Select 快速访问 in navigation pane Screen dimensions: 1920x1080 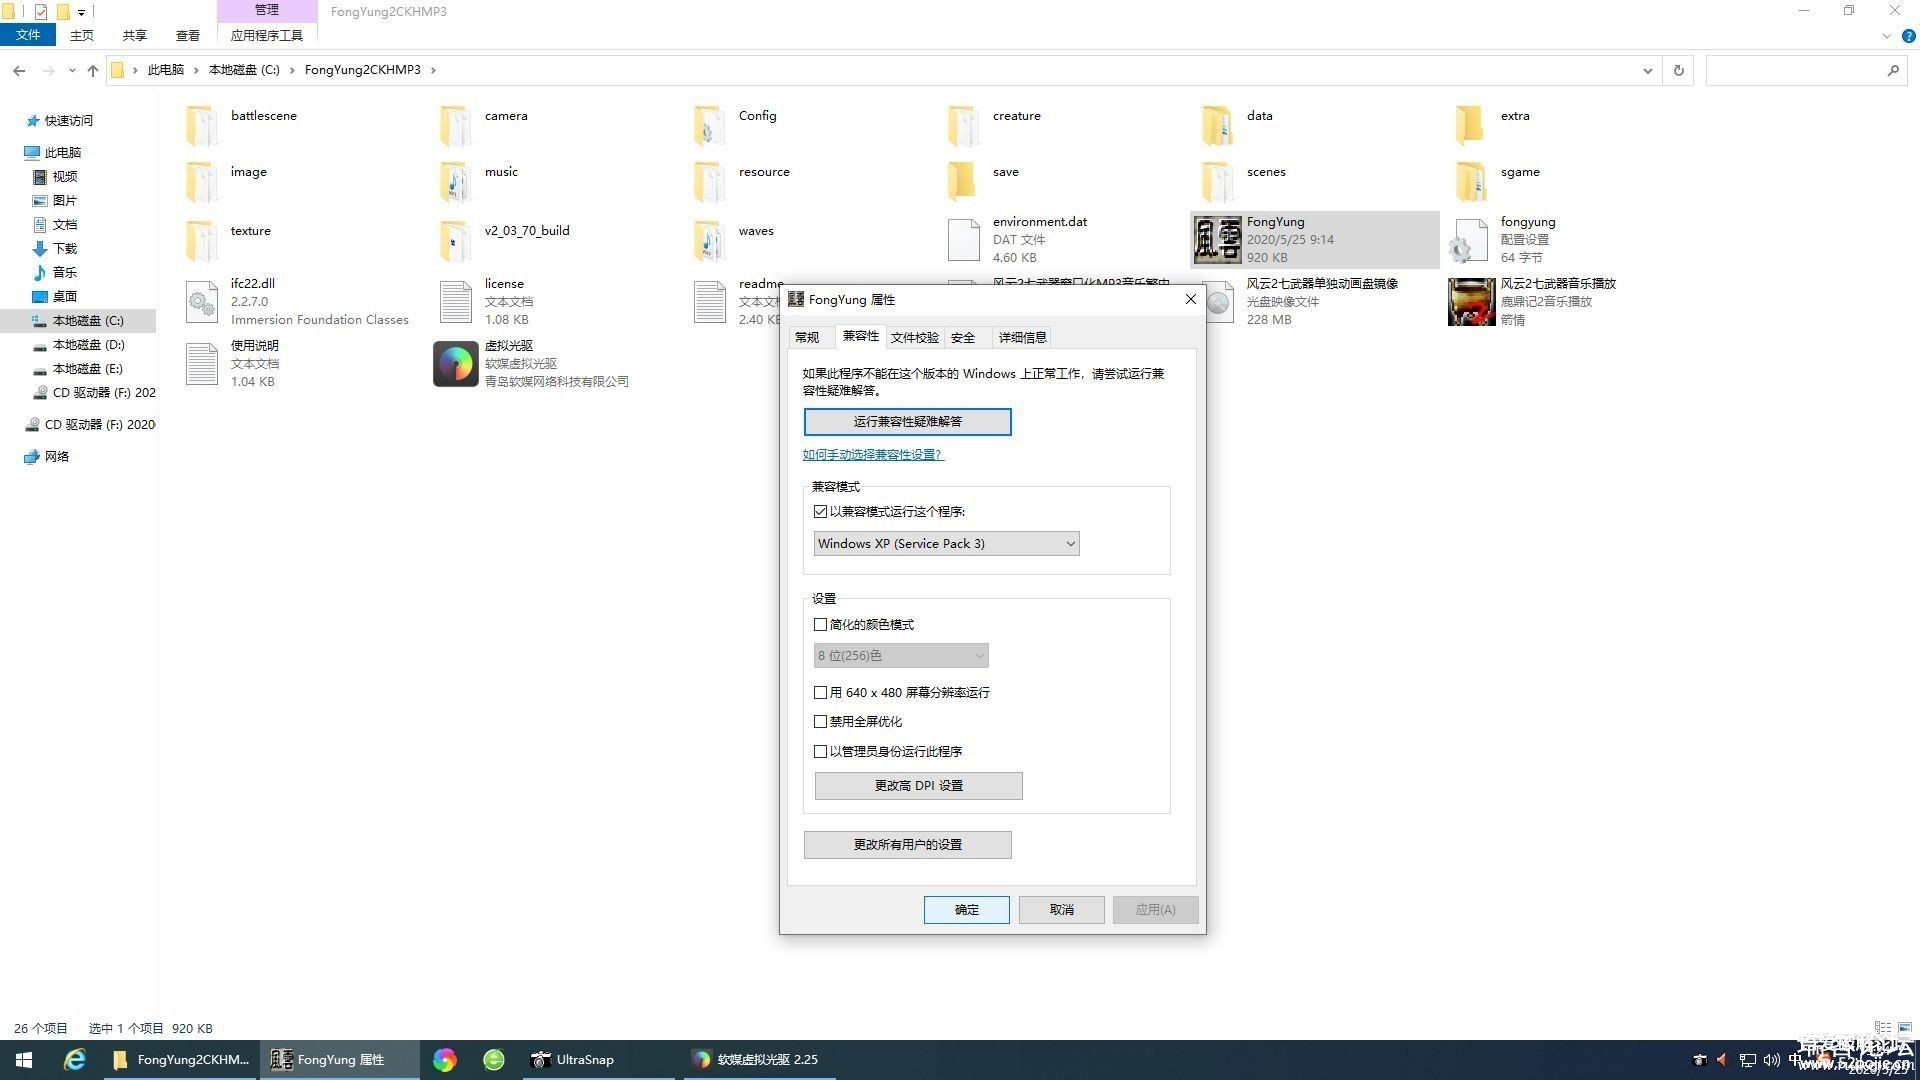coord(68,121)
